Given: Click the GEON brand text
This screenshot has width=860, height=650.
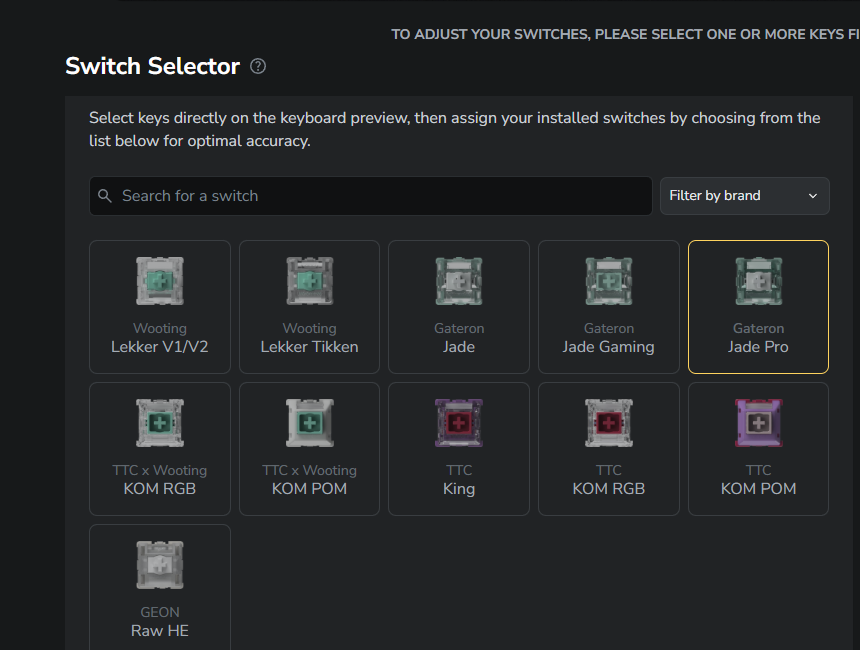Looking at the screenshot, I should [x=160, y=612].
